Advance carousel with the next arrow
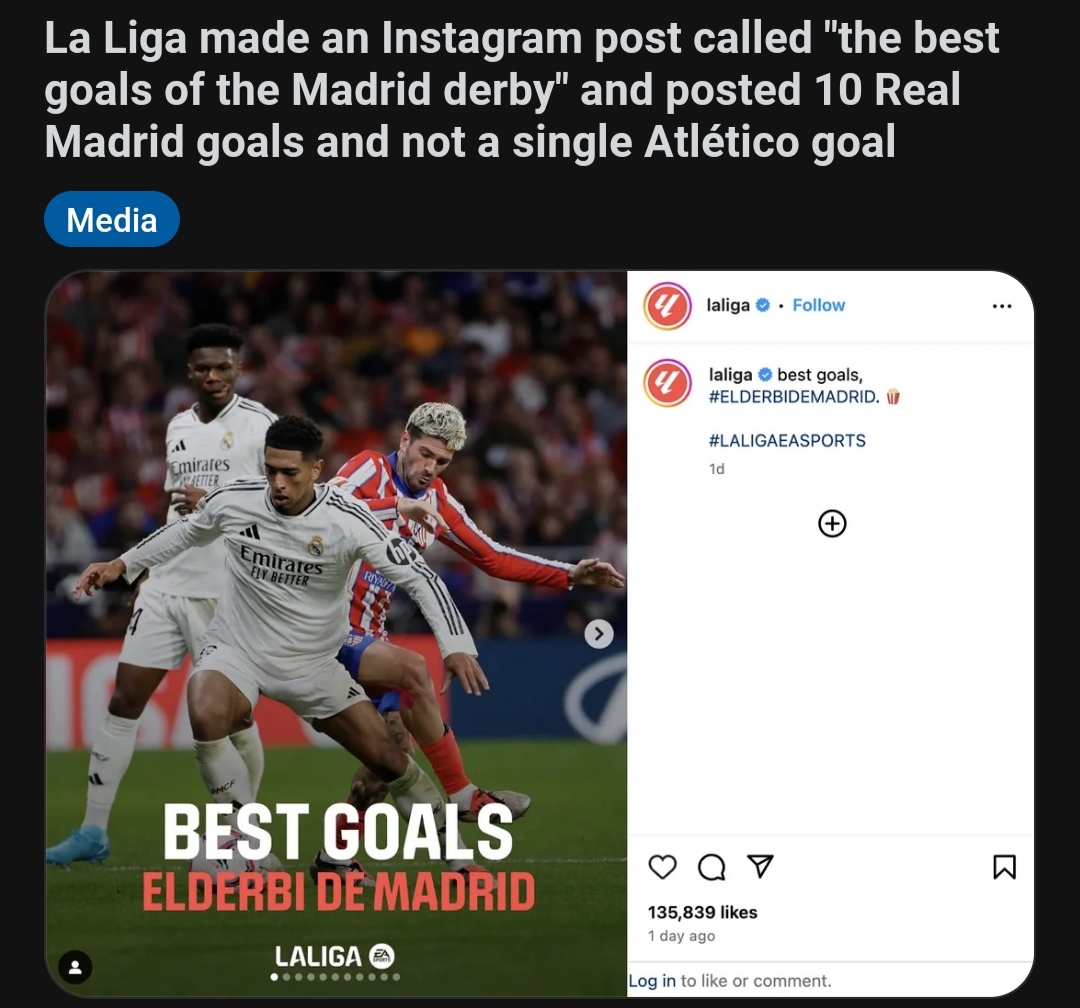The width and height of the screenshot is (1080, 1008). point(599,634)
